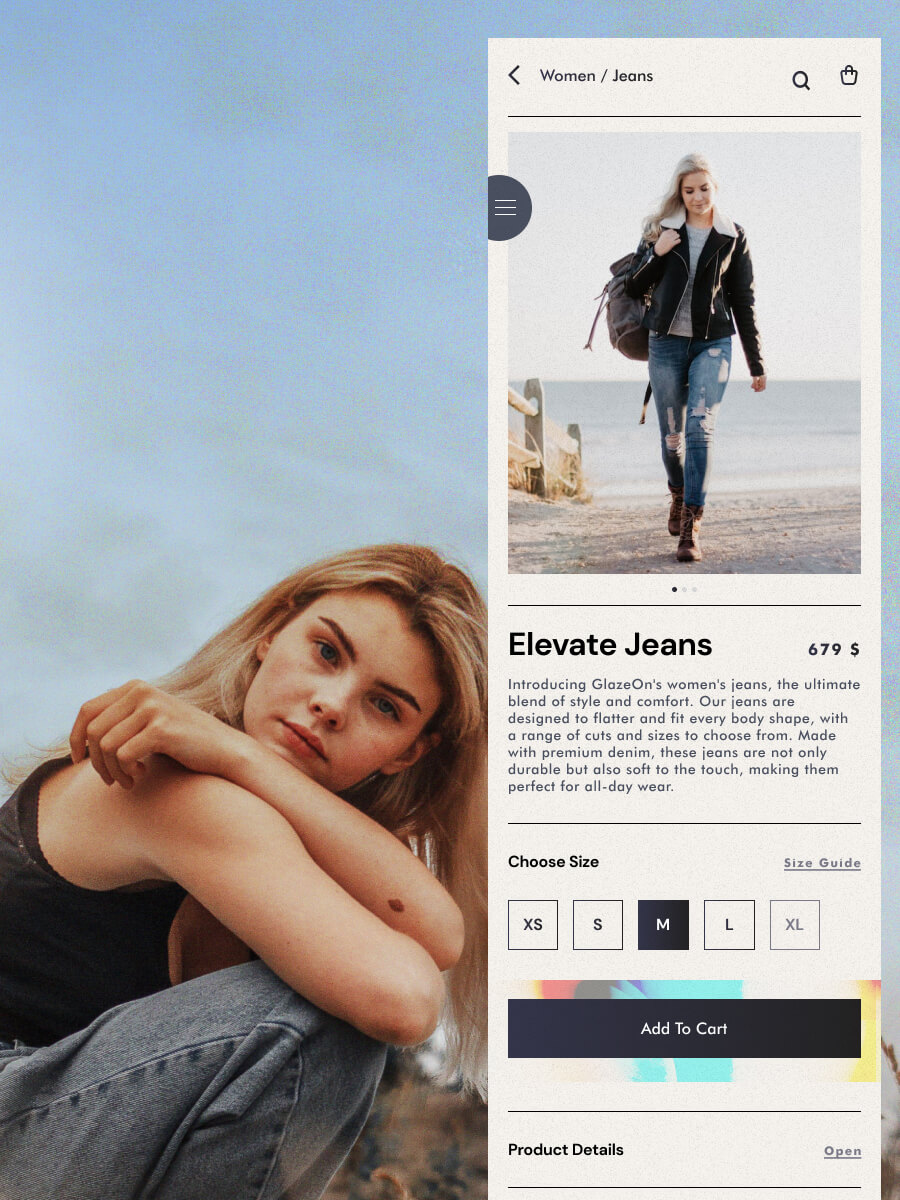This screenshot has height=1200, width=900.
Task: Jump to the second carousel dot
Action: 684,589
